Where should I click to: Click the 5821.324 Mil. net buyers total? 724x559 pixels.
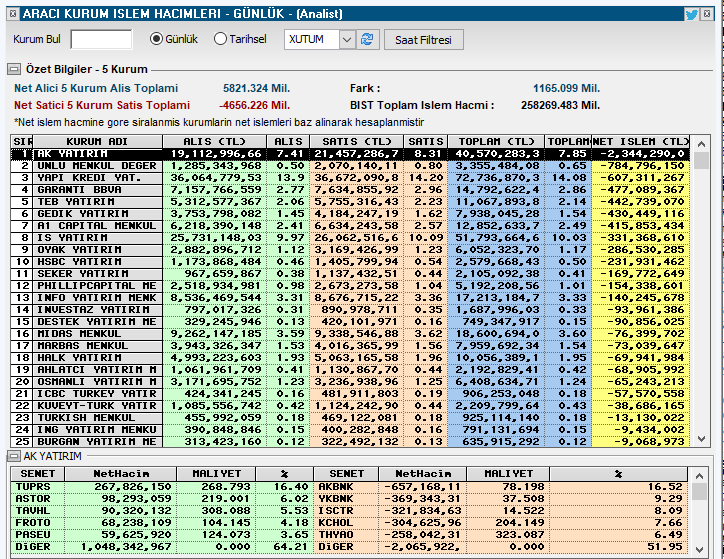coord(256,88)
